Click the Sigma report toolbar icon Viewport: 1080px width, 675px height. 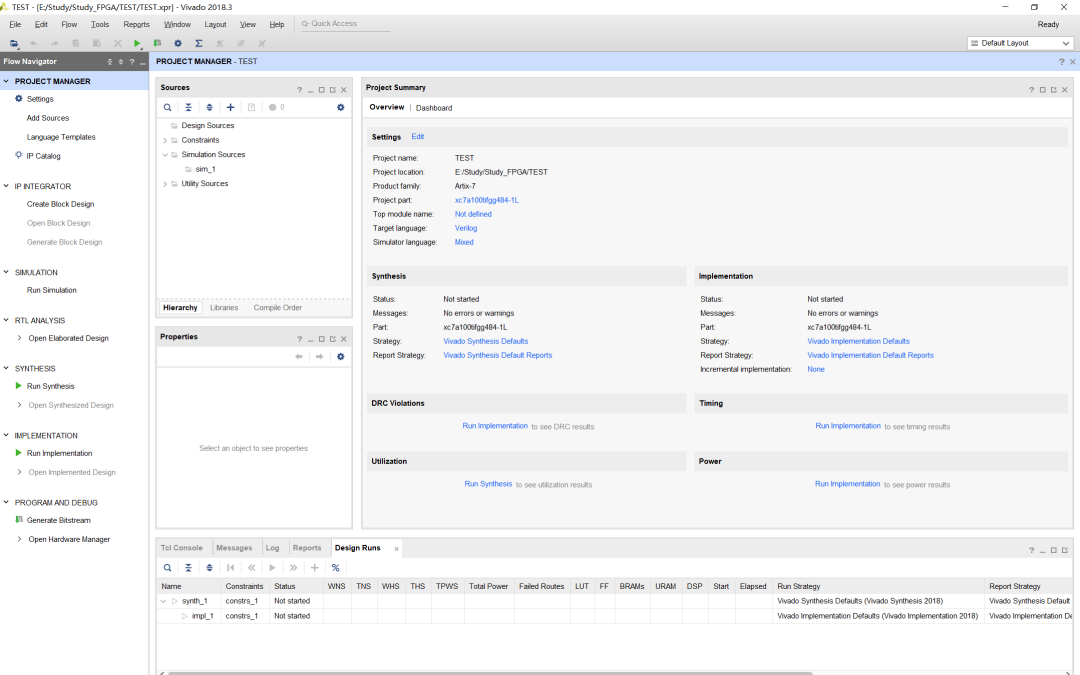point(198,43)
